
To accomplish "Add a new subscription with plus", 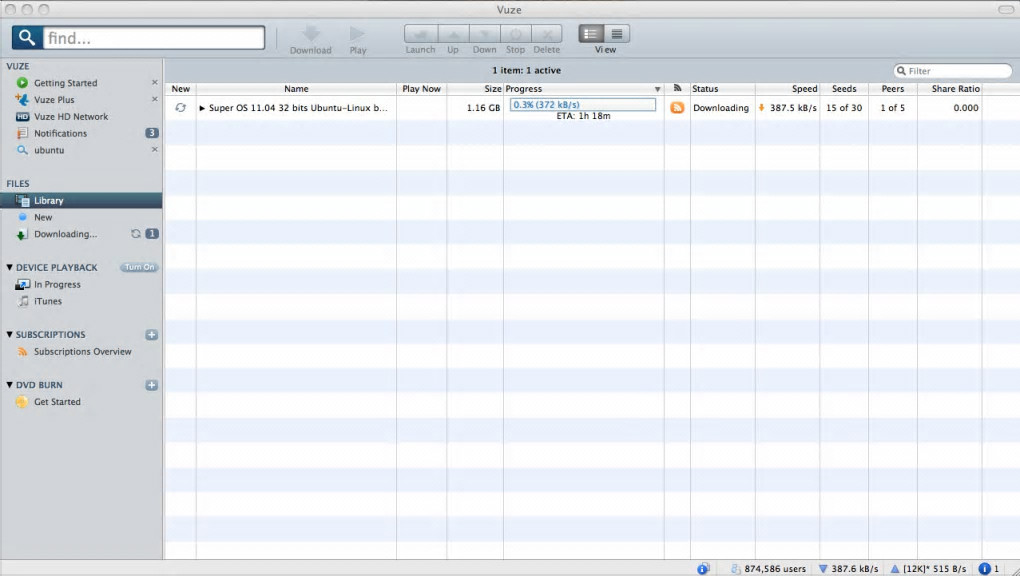I will (x=152, y=335).
